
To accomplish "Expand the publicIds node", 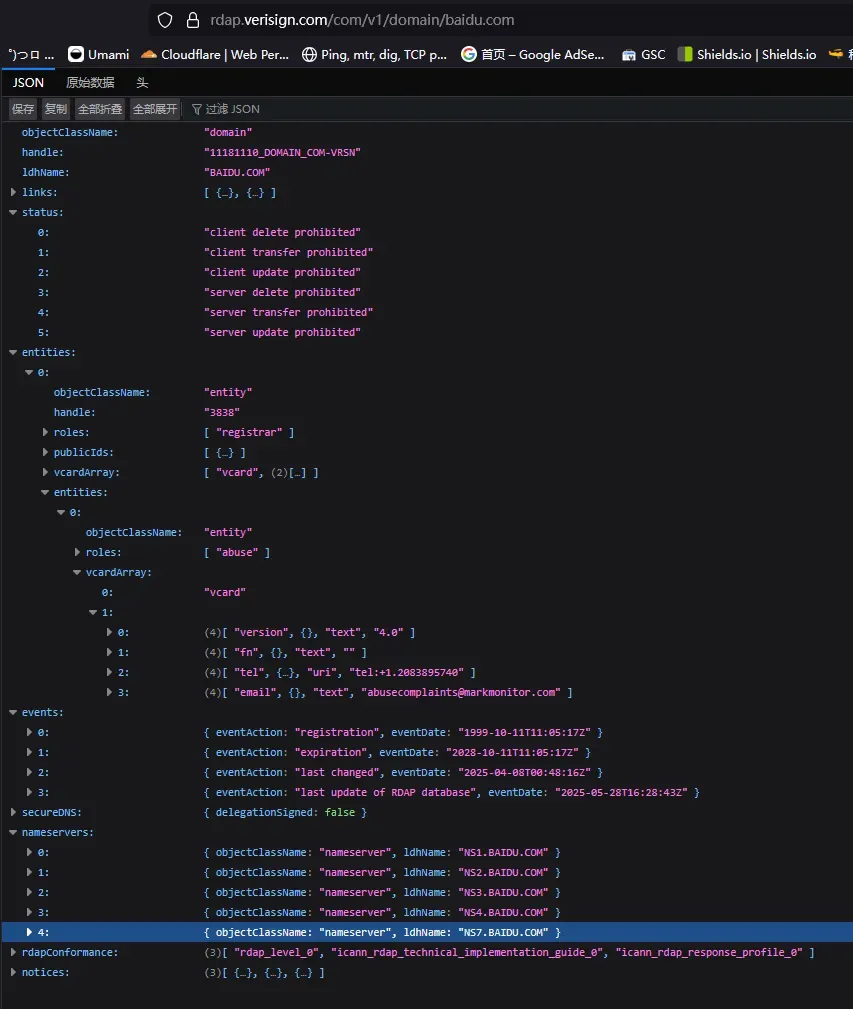I will pos(45,452).
